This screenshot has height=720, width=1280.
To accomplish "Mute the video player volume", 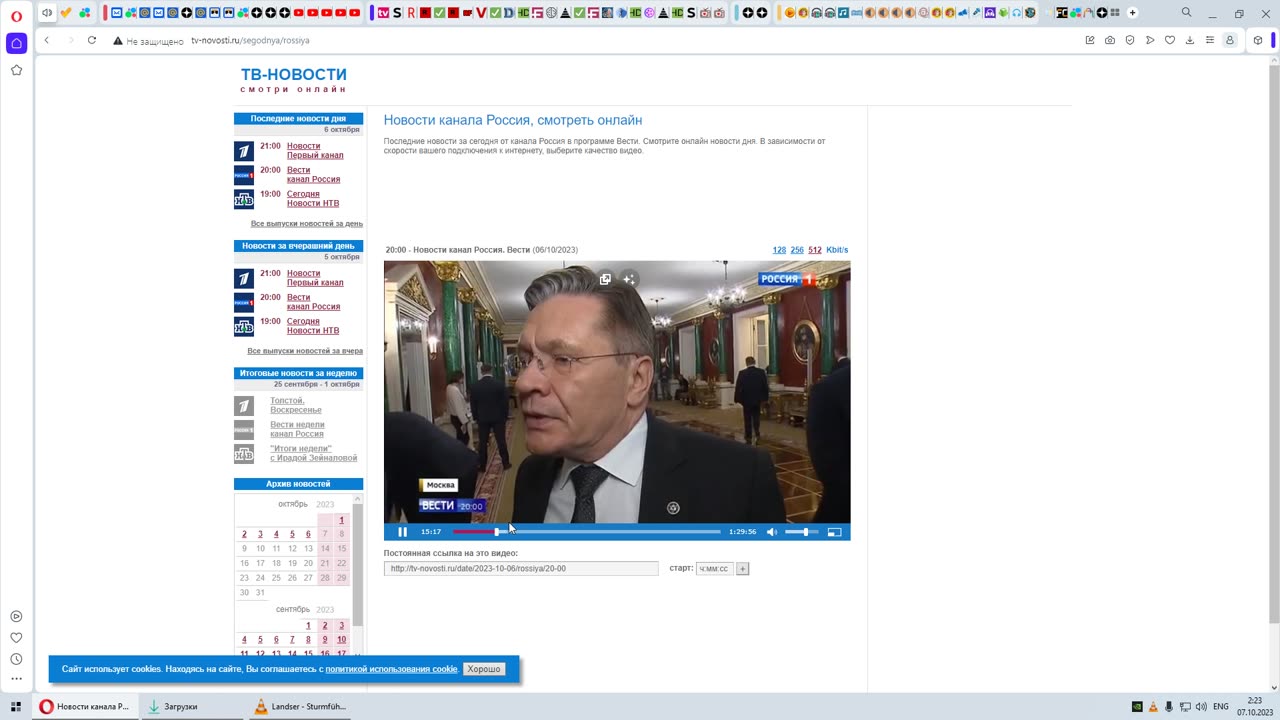I will 771,532.
